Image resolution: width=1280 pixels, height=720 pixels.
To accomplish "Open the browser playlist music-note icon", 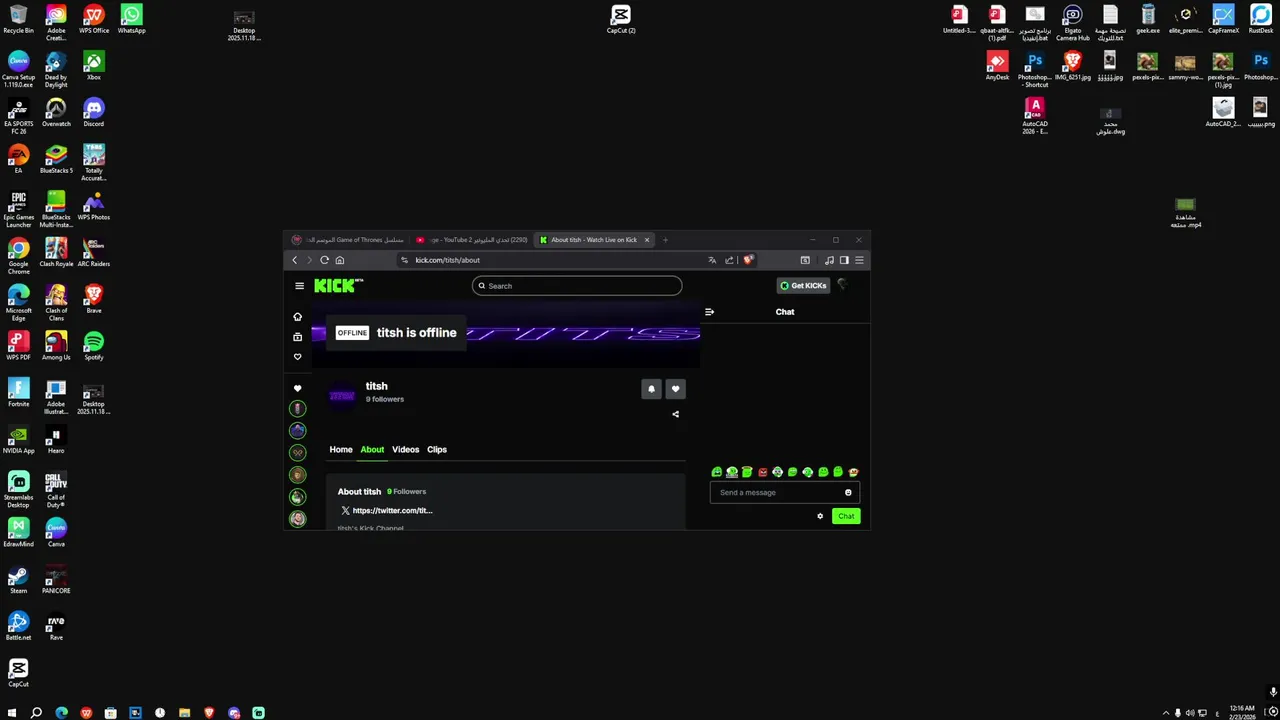I will 829,260.
